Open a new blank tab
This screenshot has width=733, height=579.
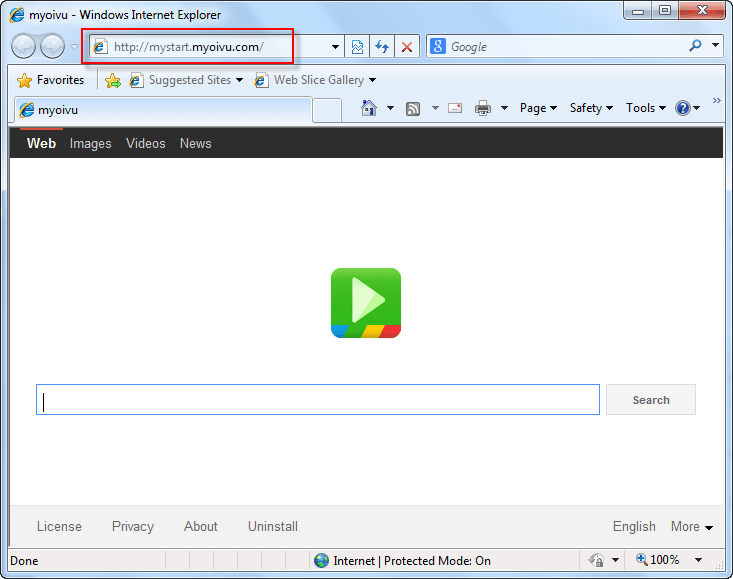point(326,111)
